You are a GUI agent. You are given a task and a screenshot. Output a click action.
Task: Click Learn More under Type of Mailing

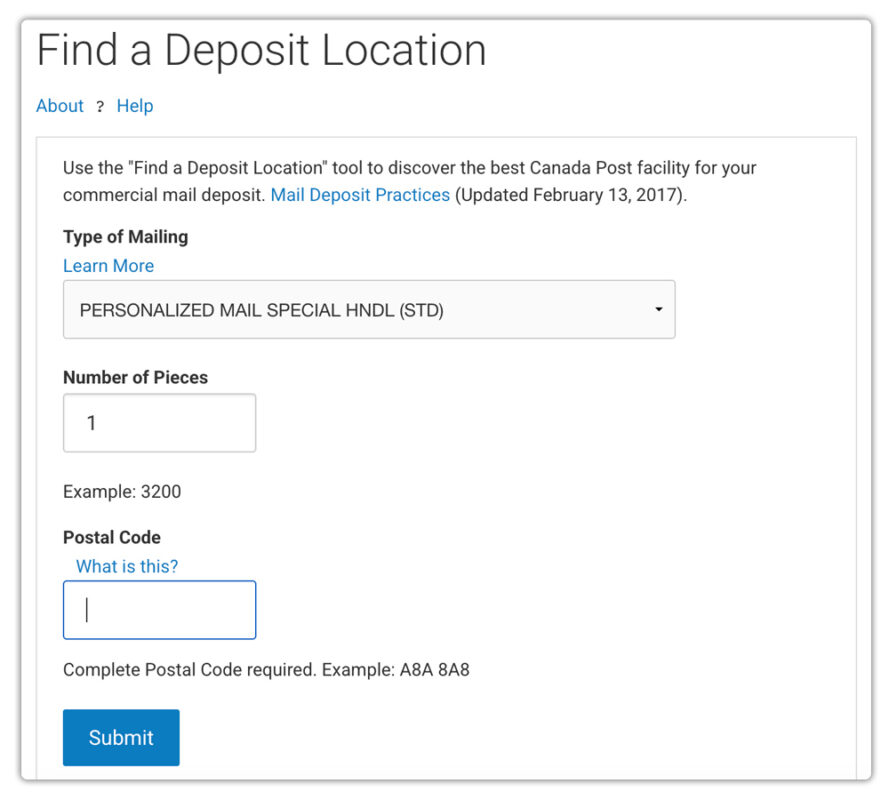(108, 265)
